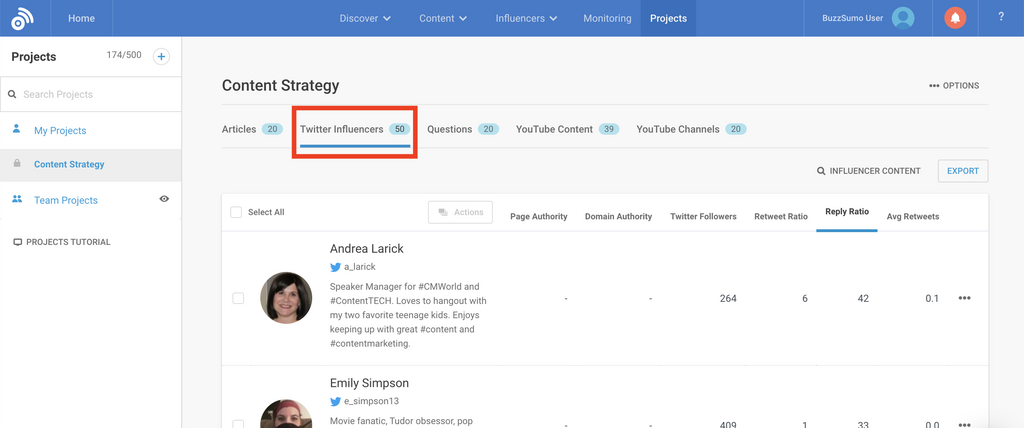Image resolution: width=1024 pixels, height=428 pixels.
Task: Expand the Content dropdown menu
Action: coord(444,18)
